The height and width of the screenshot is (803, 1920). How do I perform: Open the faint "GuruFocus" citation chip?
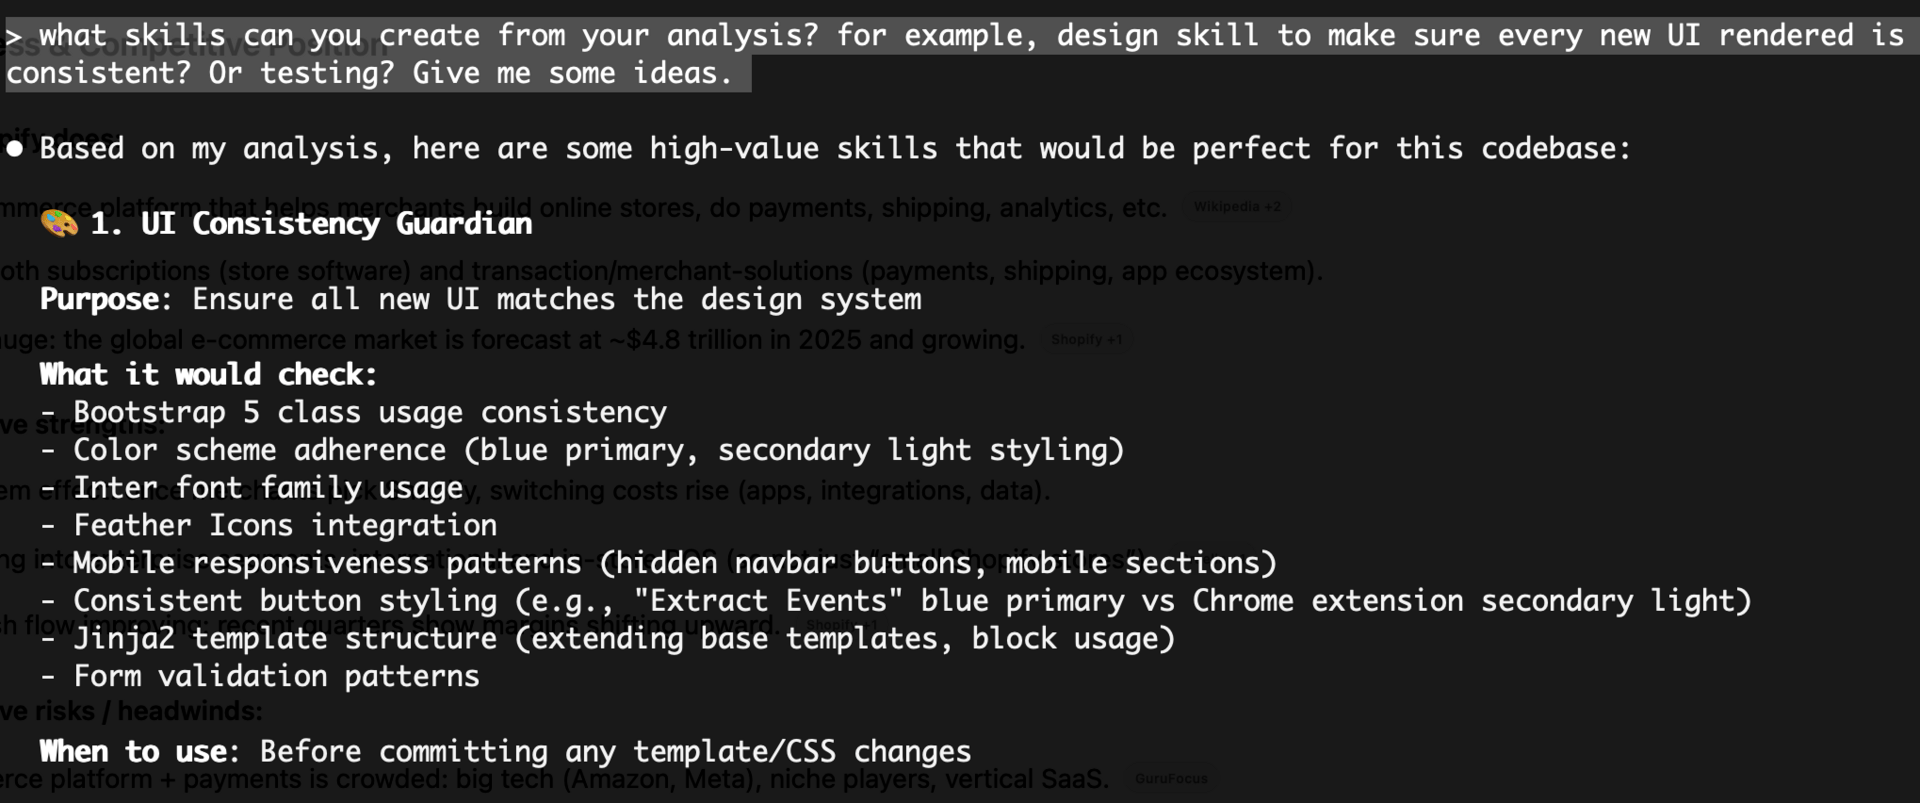coord(1171,778)
